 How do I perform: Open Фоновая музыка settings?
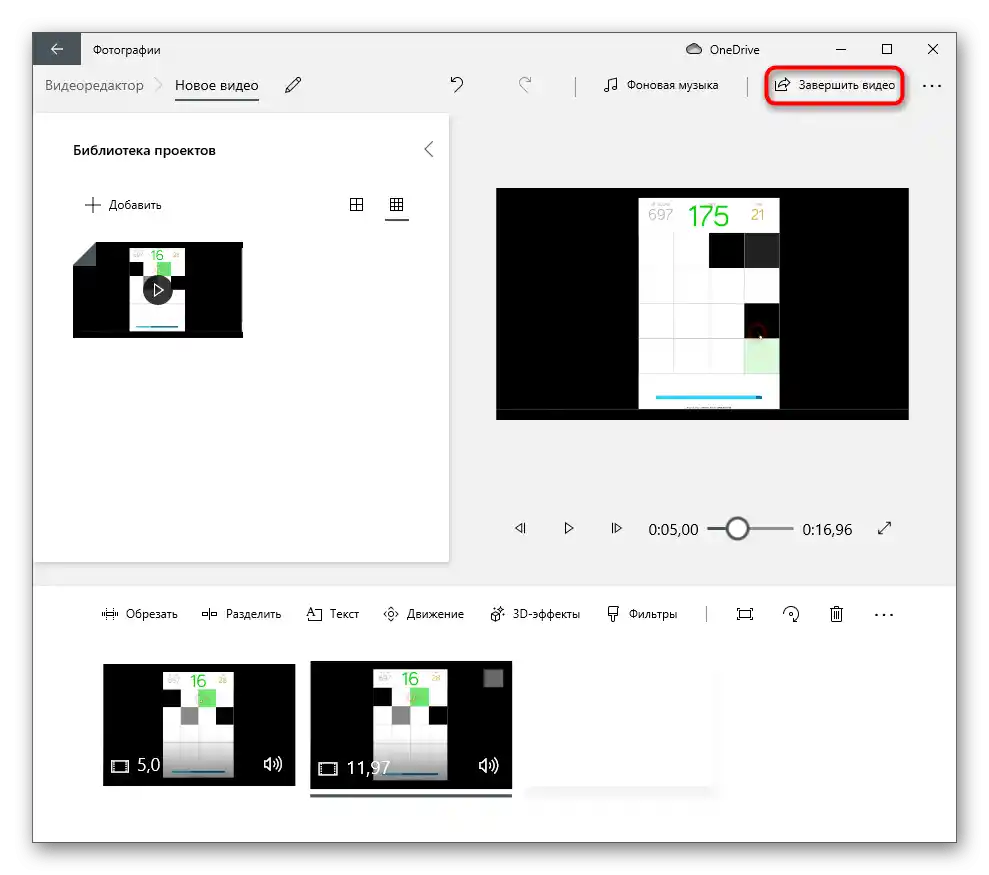coord(661,85)
